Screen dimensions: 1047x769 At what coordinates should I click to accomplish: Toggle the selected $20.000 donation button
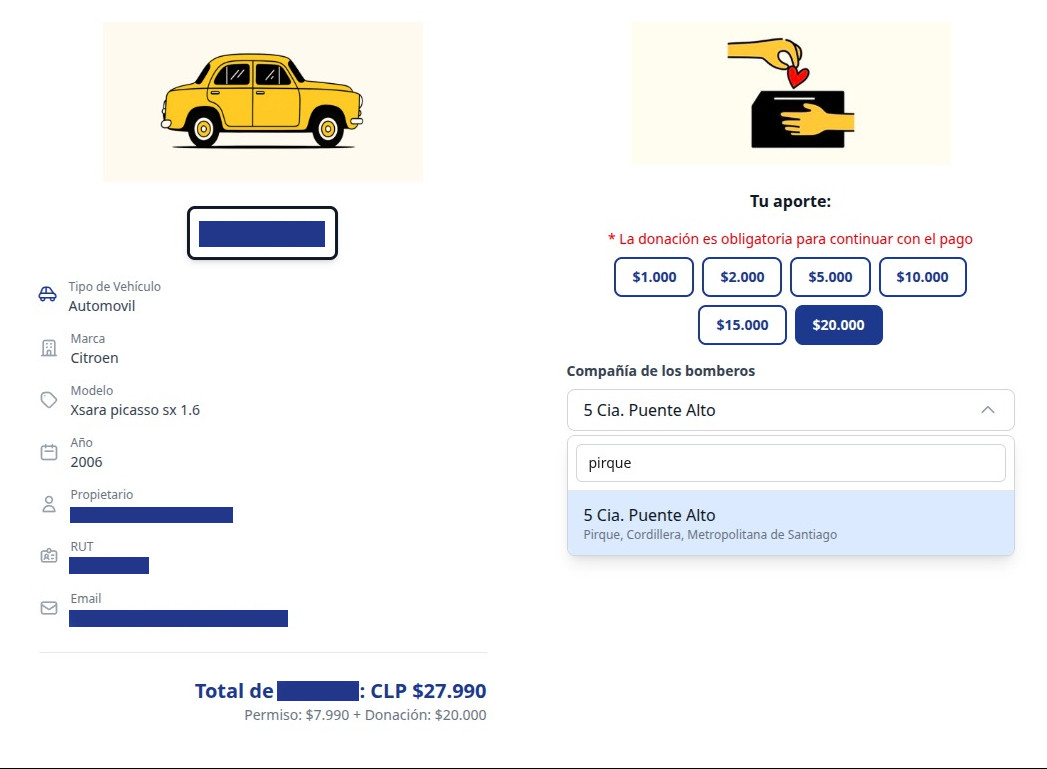click(838, 325)
